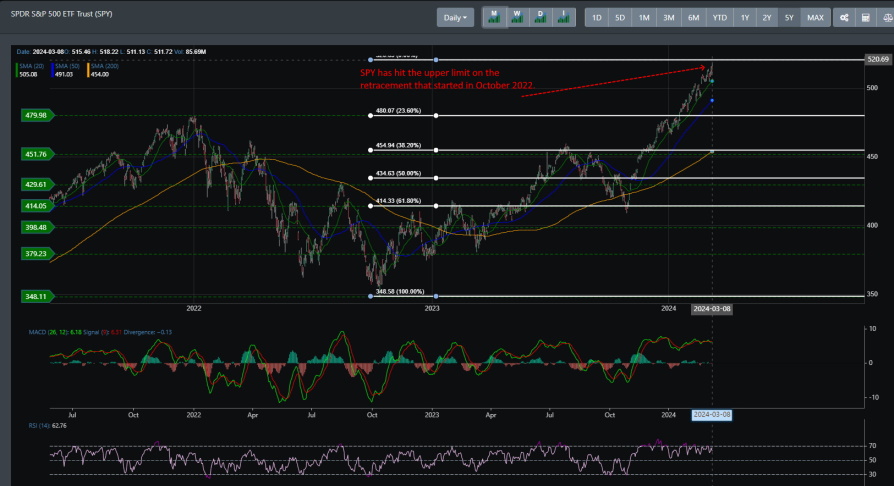Select the 429.61 green price label

(x=36, y=184)
